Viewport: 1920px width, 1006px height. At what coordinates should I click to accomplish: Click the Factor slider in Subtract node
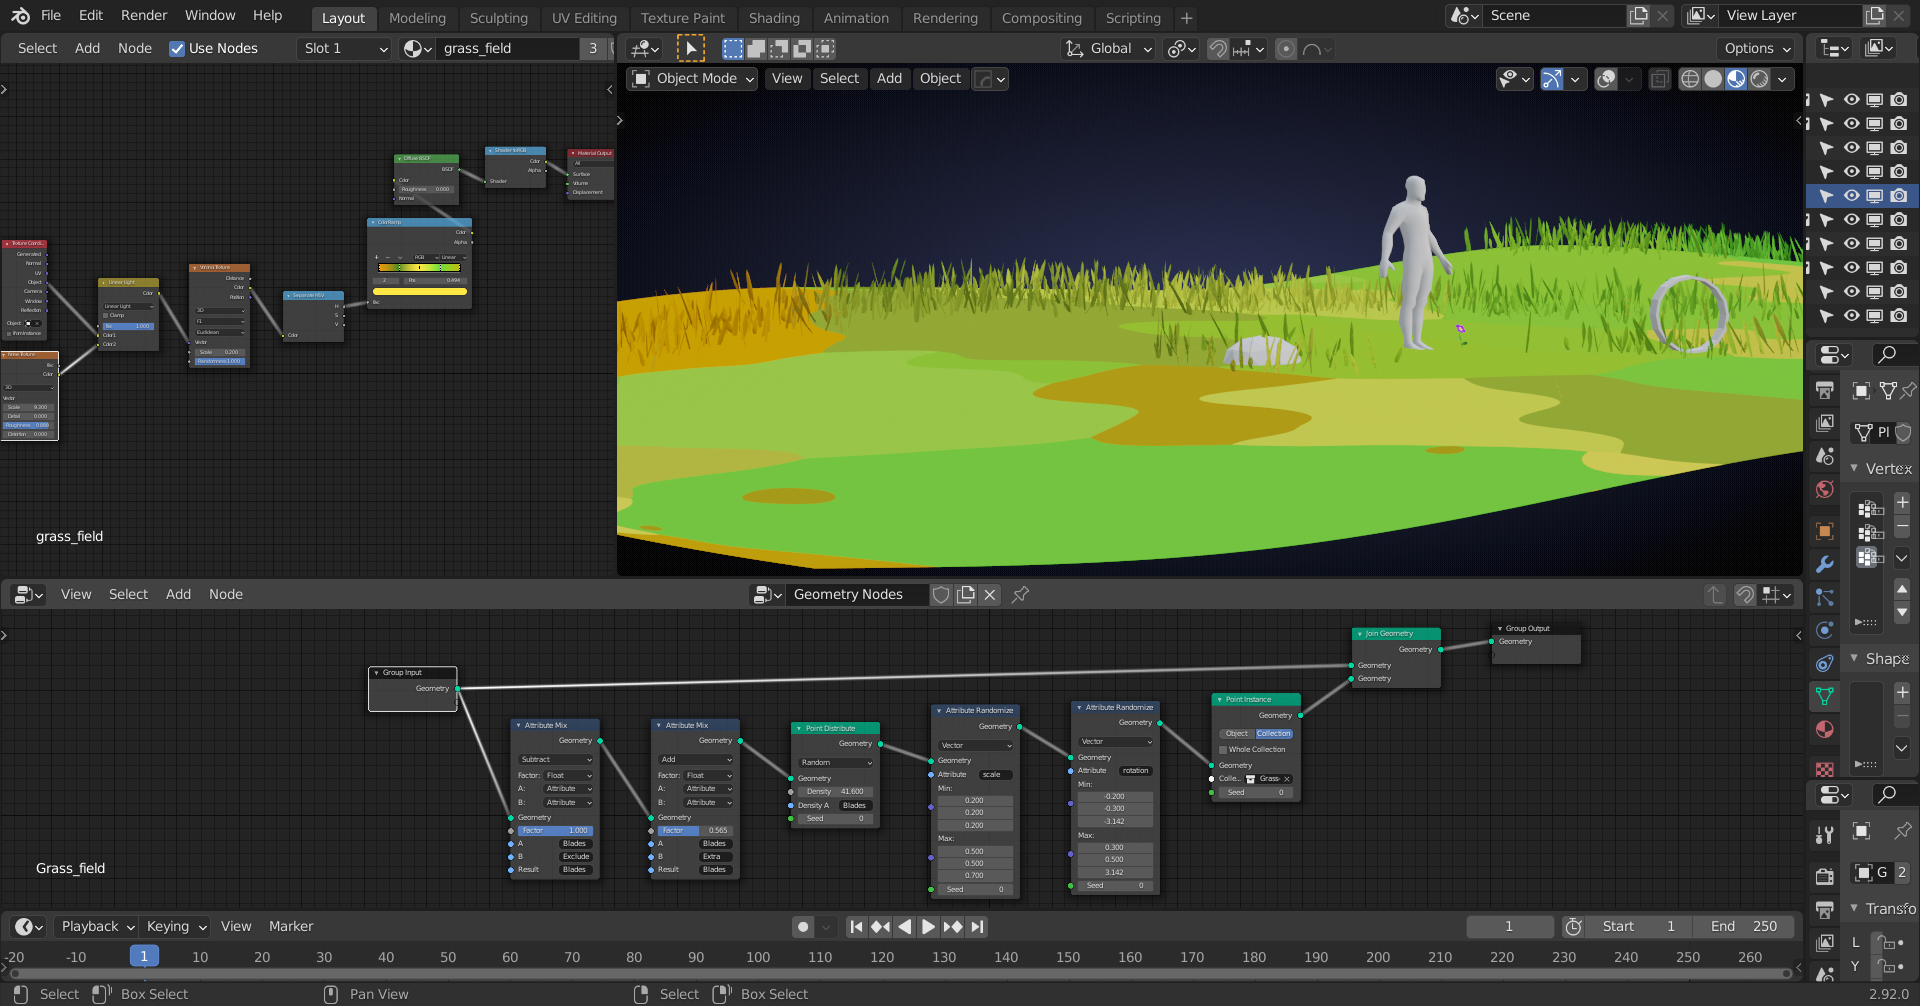[555, 831]
